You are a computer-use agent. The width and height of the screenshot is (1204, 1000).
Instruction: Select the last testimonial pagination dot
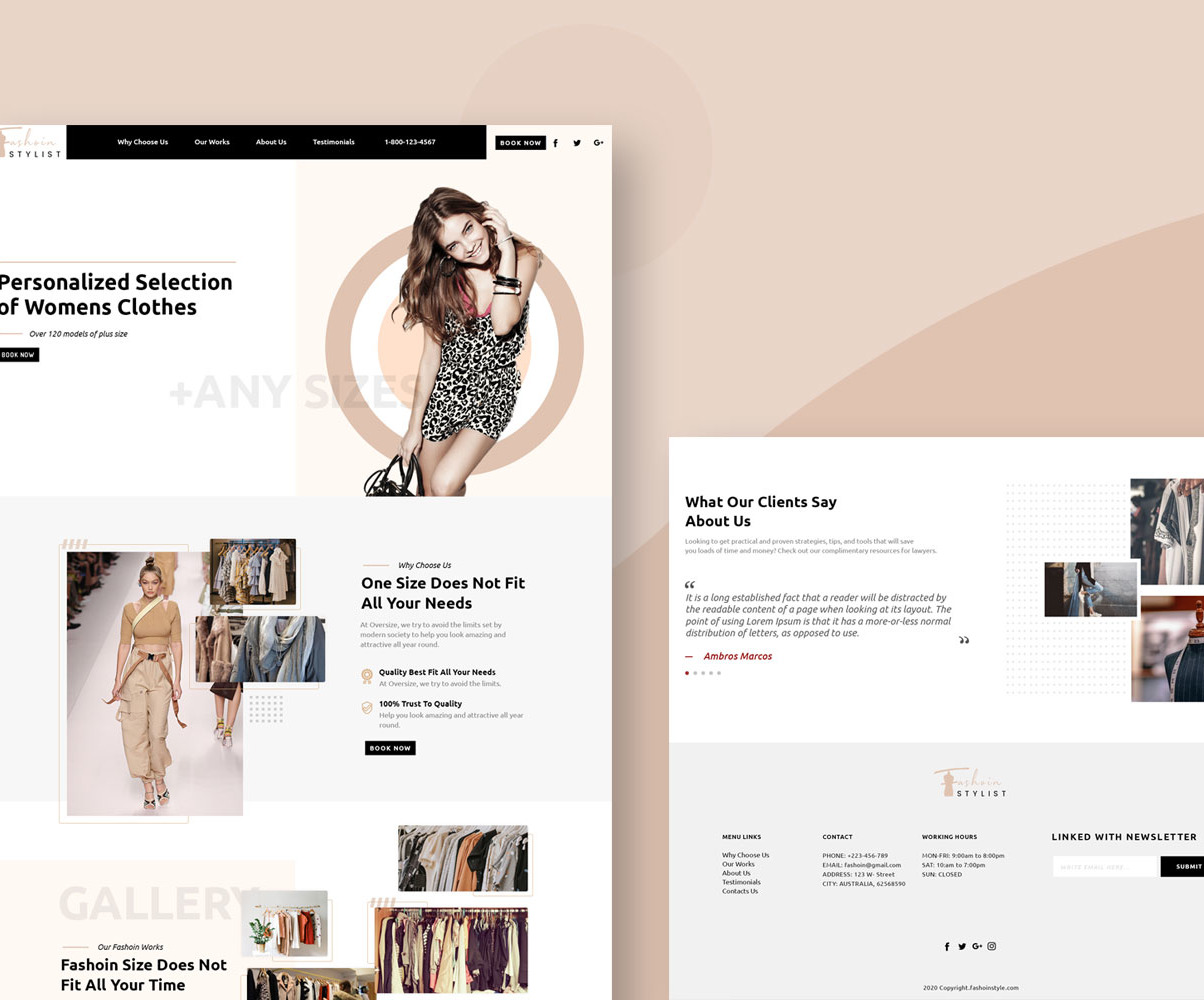click(719, 673)
